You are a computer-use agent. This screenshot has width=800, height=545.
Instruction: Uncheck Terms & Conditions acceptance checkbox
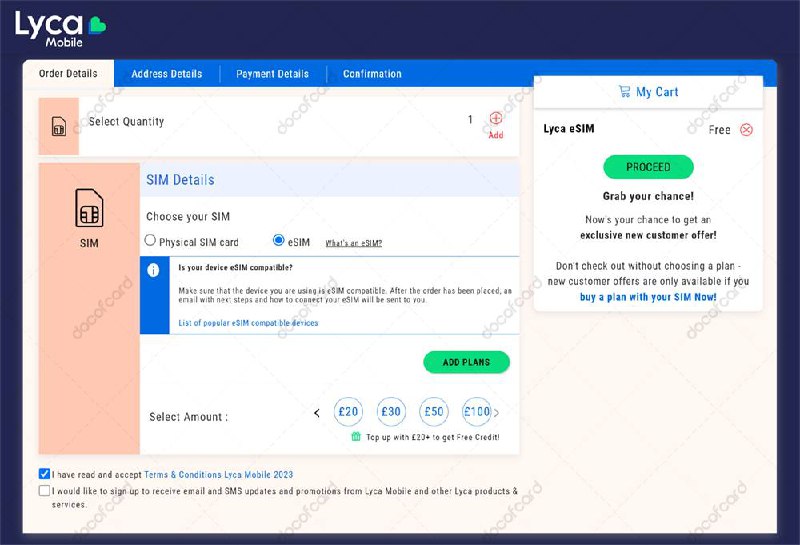pos(44,473)
